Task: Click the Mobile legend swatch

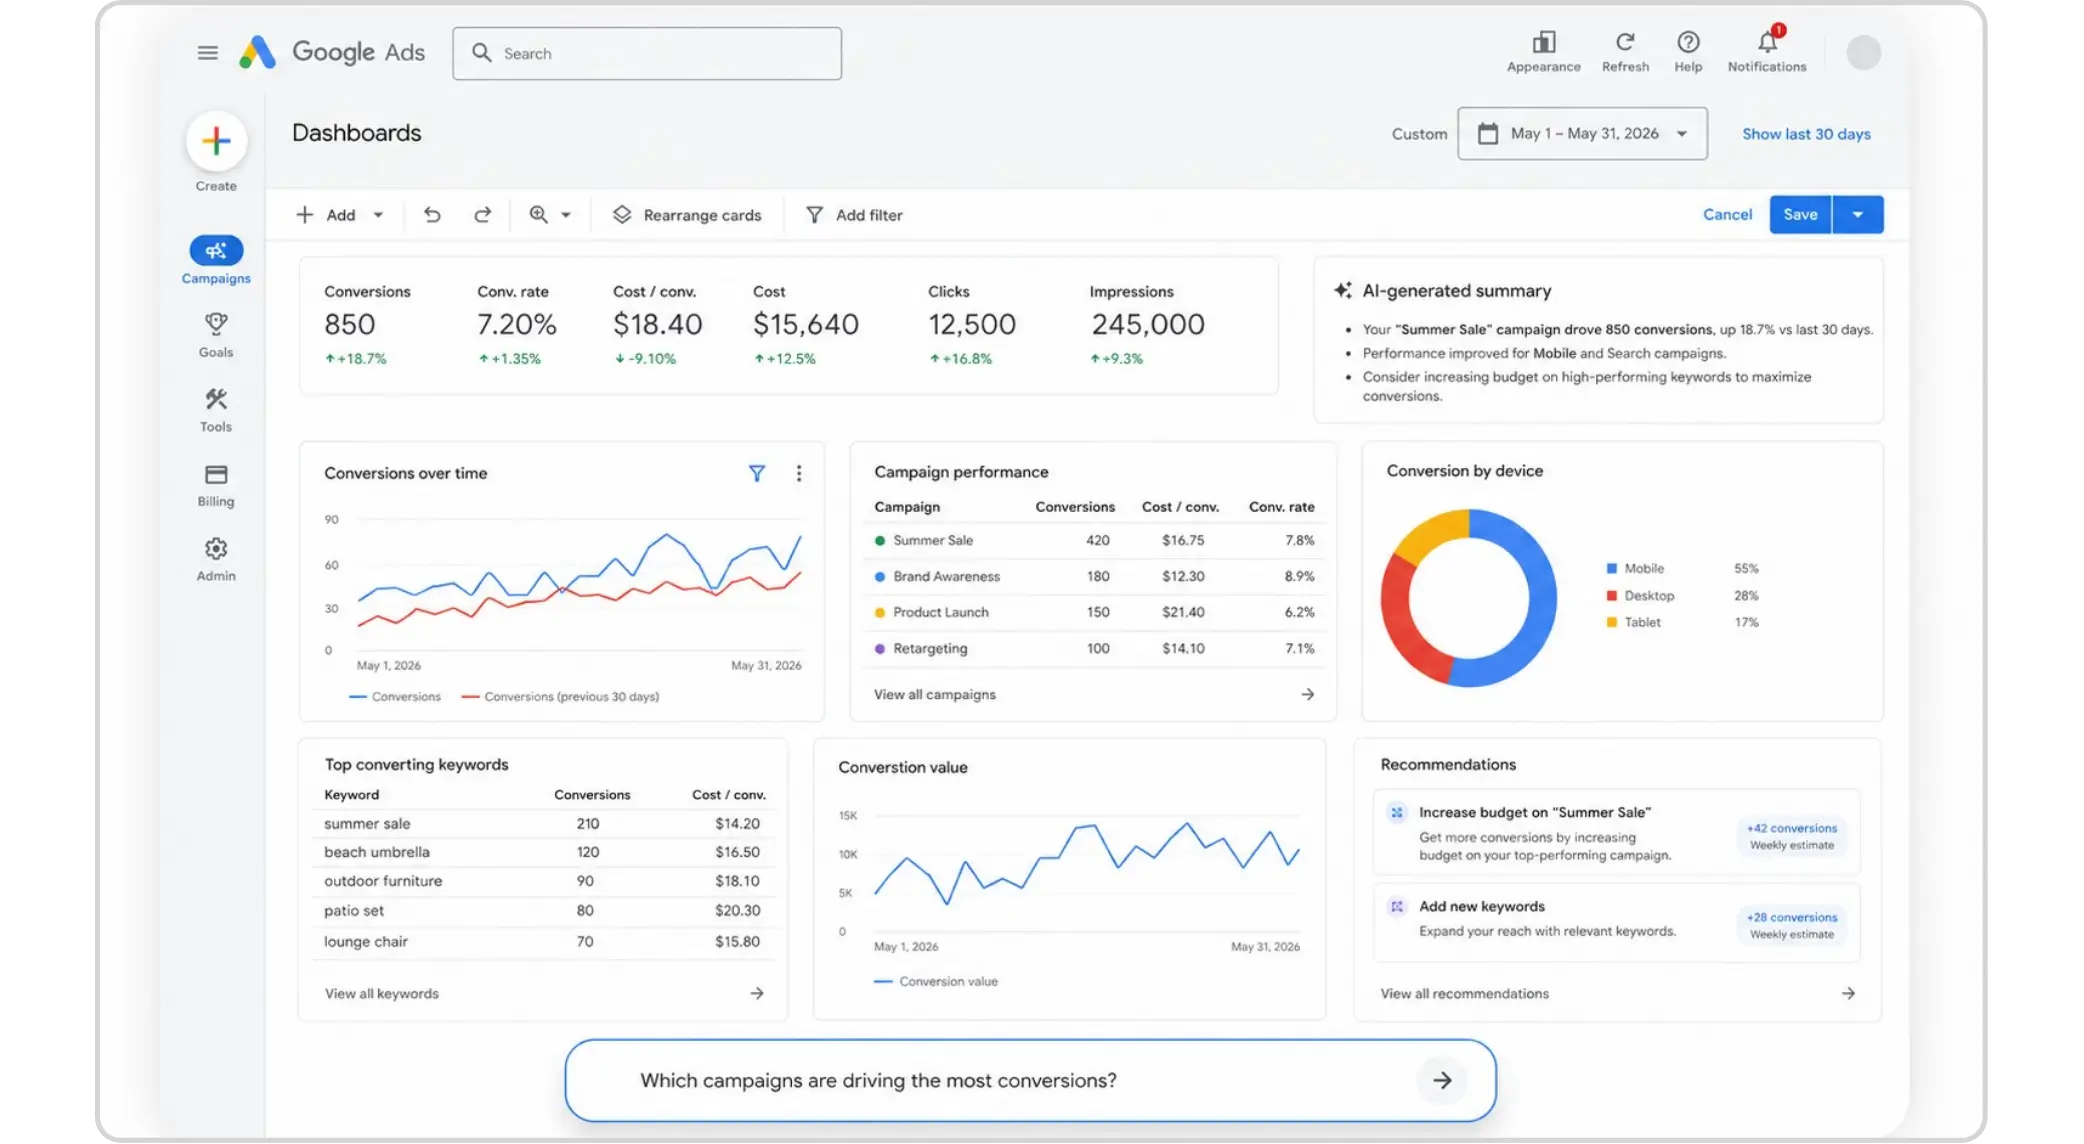Action: pos(1611,568)
